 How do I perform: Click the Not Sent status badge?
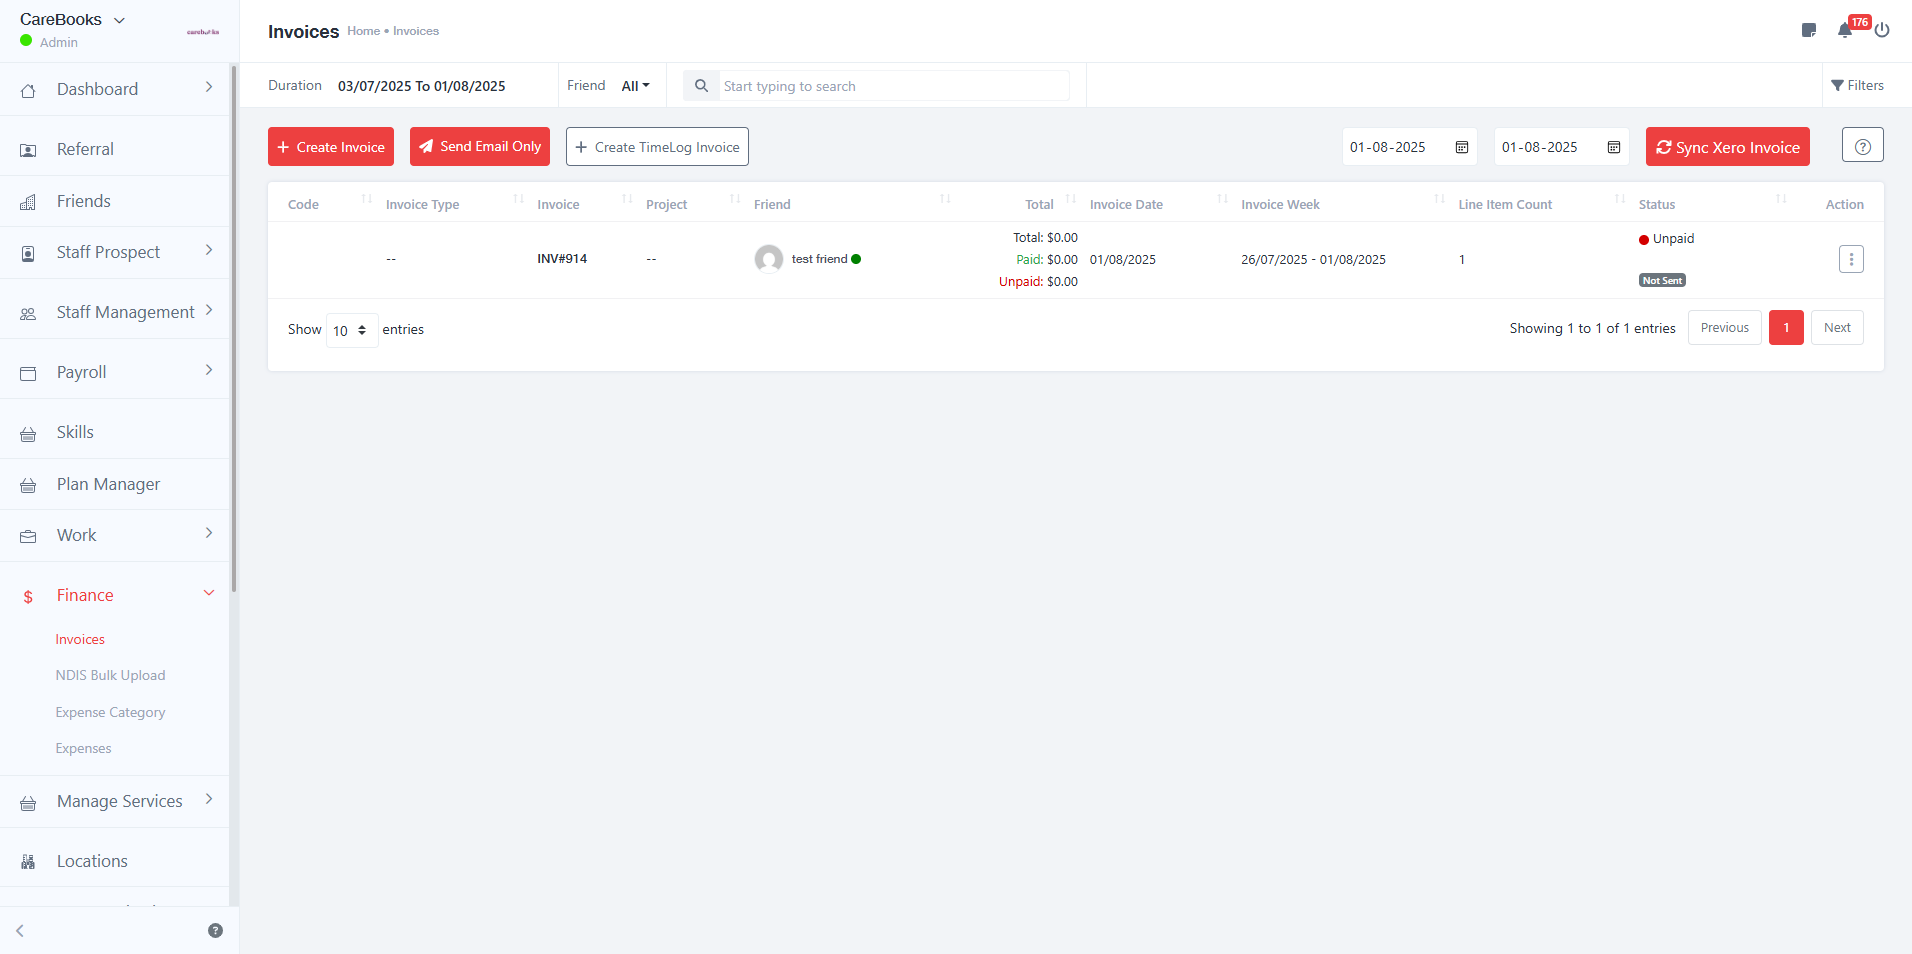coord(1662,280)
